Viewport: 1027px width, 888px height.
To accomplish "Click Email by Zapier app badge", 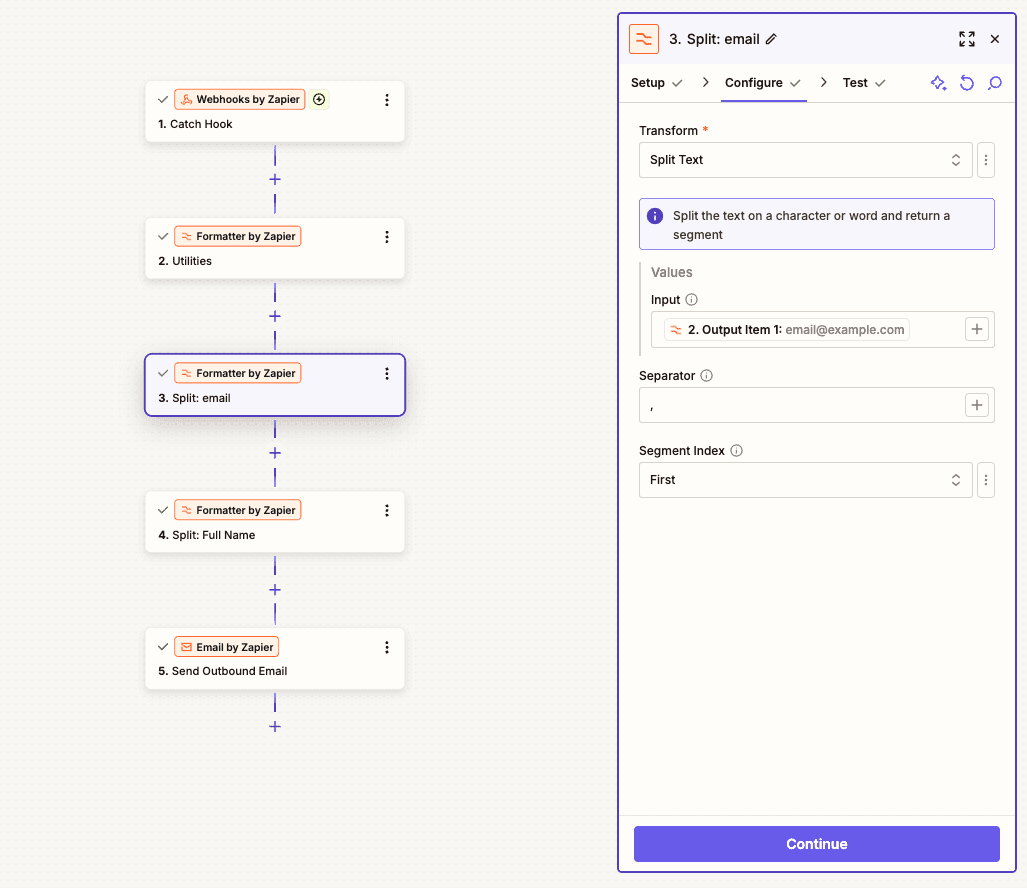I will pyautogui.click(x=227, y=647).
